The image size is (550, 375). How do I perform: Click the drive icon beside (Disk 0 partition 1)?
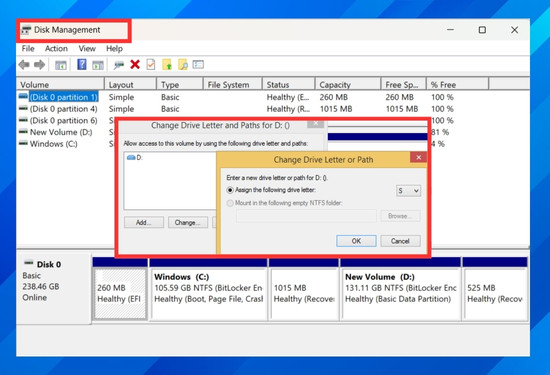tap(24, 96)
